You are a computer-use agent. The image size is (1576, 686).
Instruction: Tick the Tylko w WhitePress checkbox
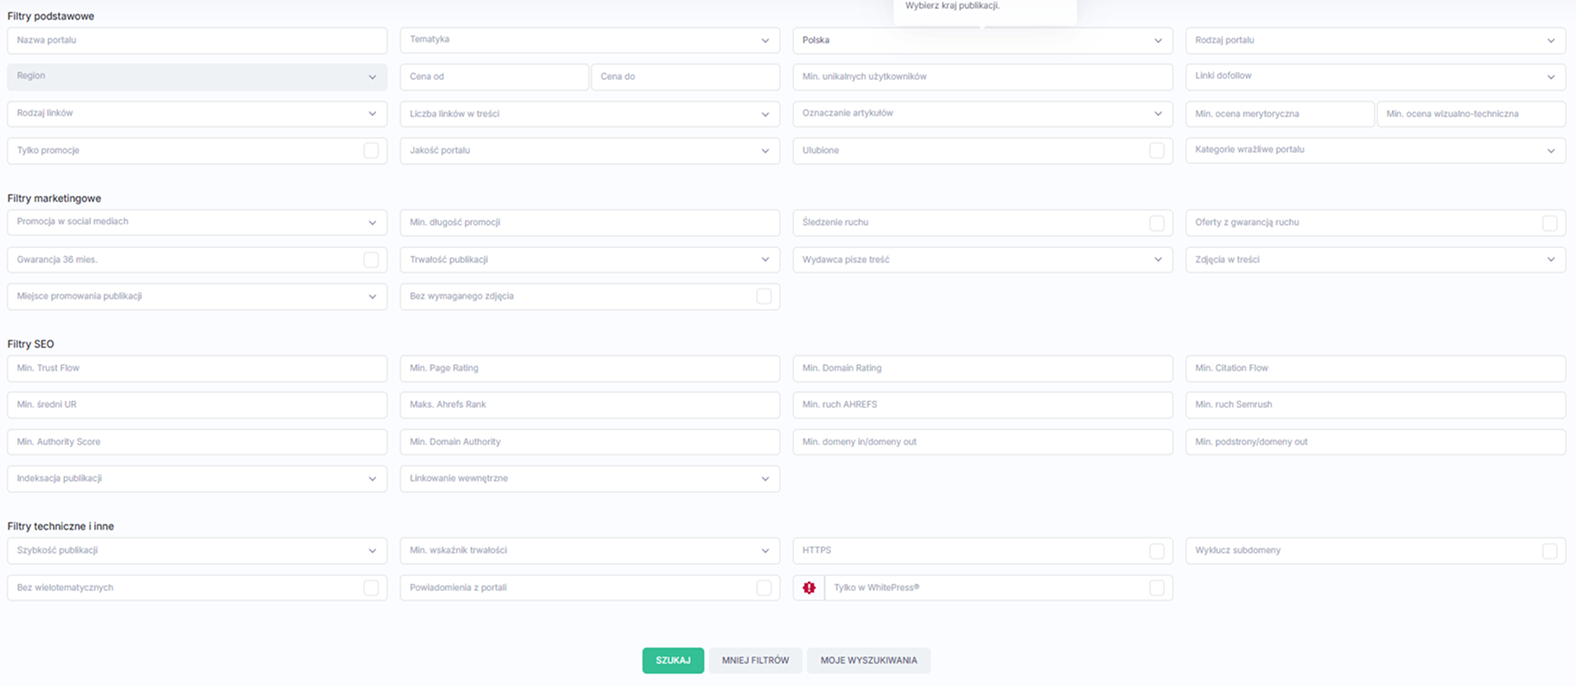coord(1157,588)
